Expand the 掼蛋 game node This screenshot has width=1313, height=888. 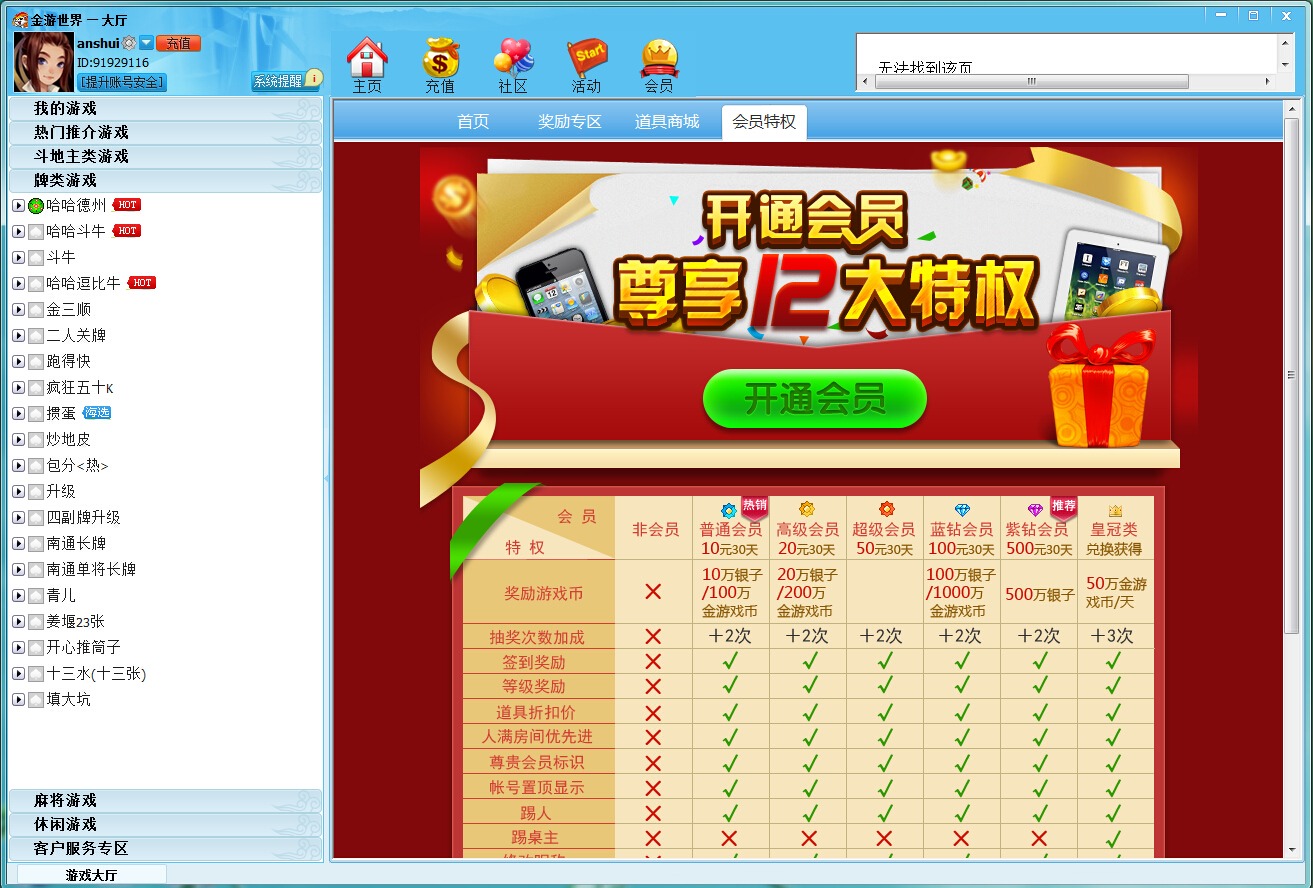[x=18, y=413]
